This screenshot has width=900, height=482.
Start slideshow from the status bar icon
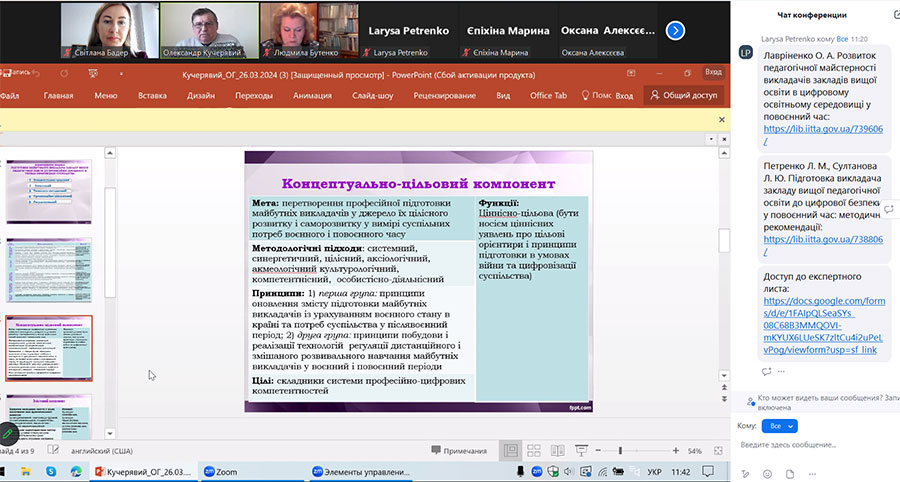point(581,452)
